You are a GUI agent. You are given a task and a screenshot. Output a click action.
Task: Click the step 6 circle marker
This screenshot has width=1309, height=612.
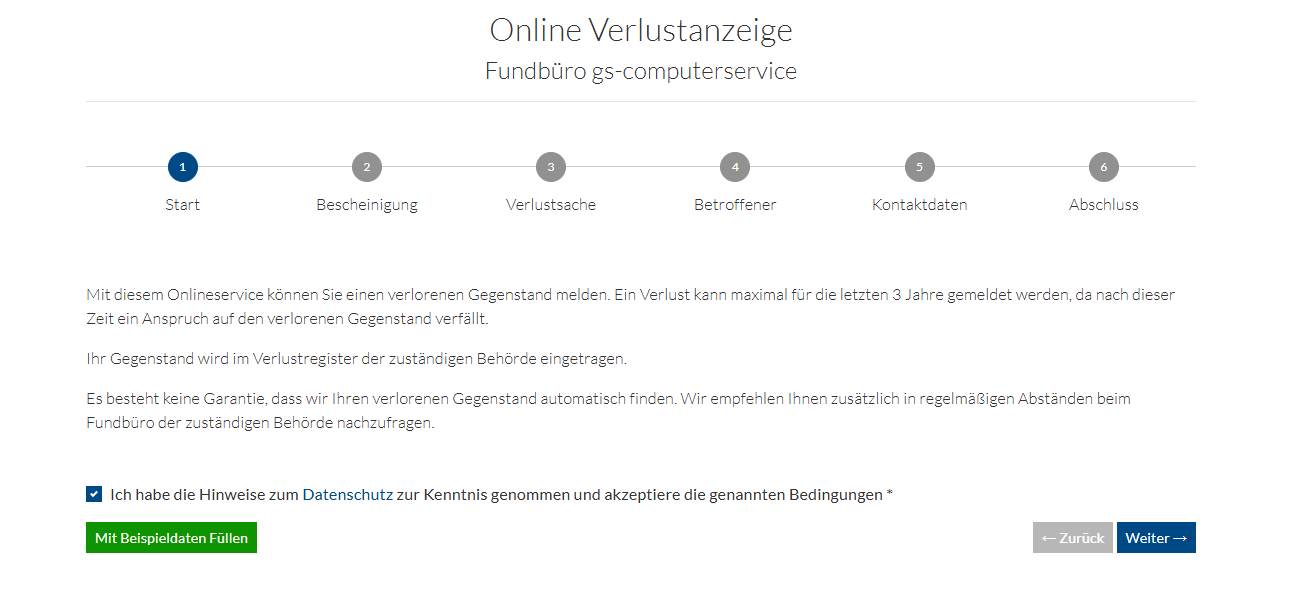(x=1103, y=167)
